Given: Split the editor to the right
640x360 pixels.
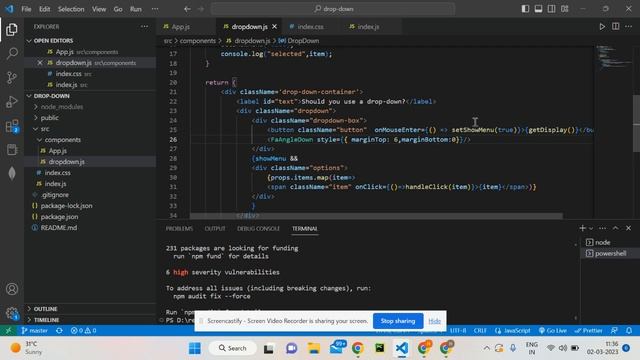Looking at the screenshot, I should click(x=616, y=27).
